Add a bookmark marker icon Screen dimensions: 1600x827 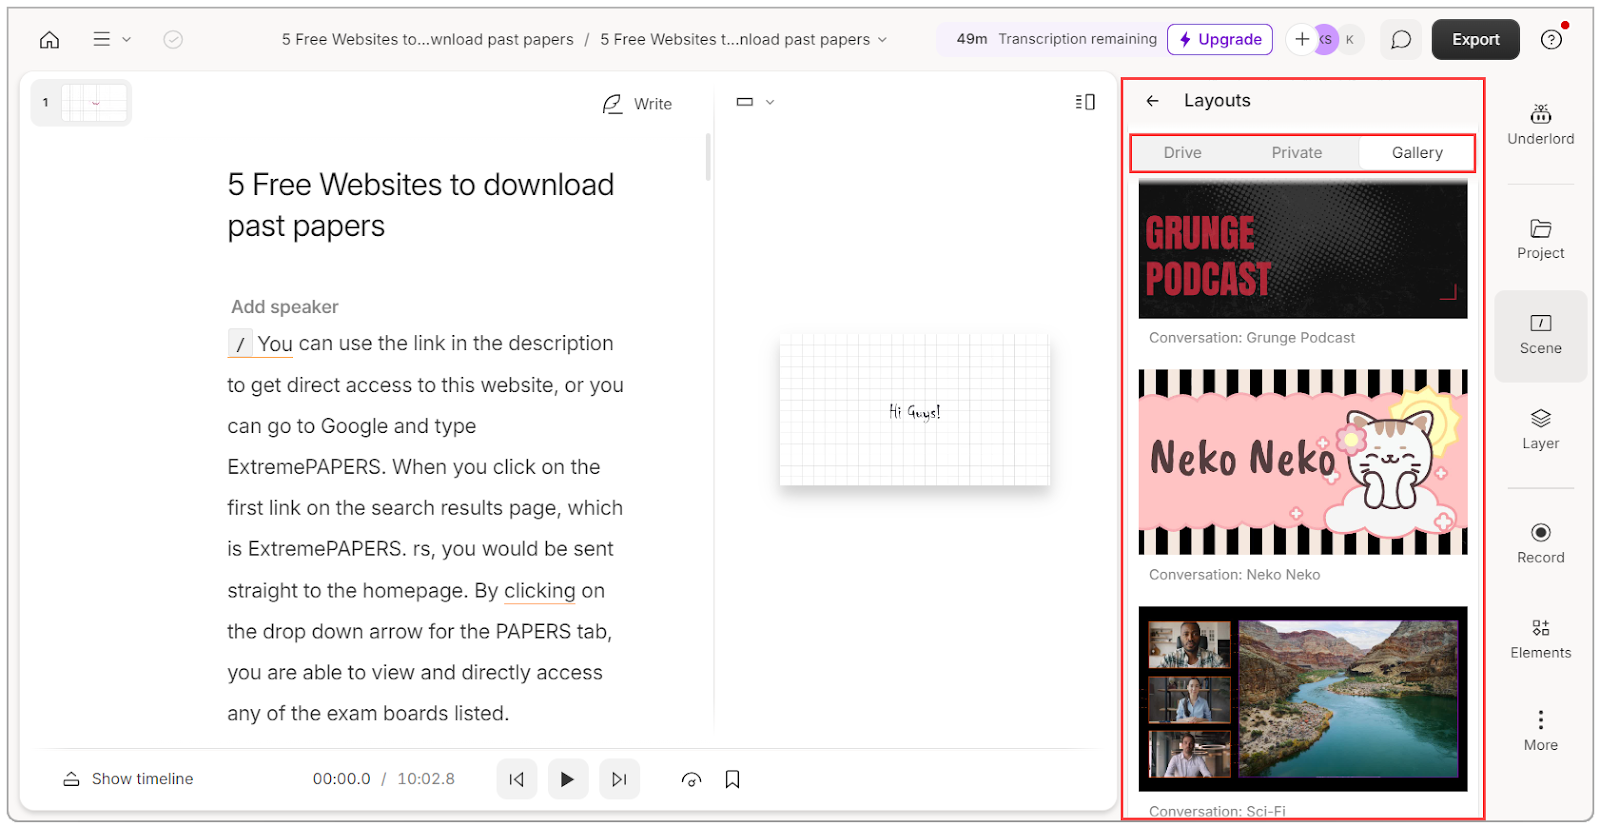[x=732, y=779]
